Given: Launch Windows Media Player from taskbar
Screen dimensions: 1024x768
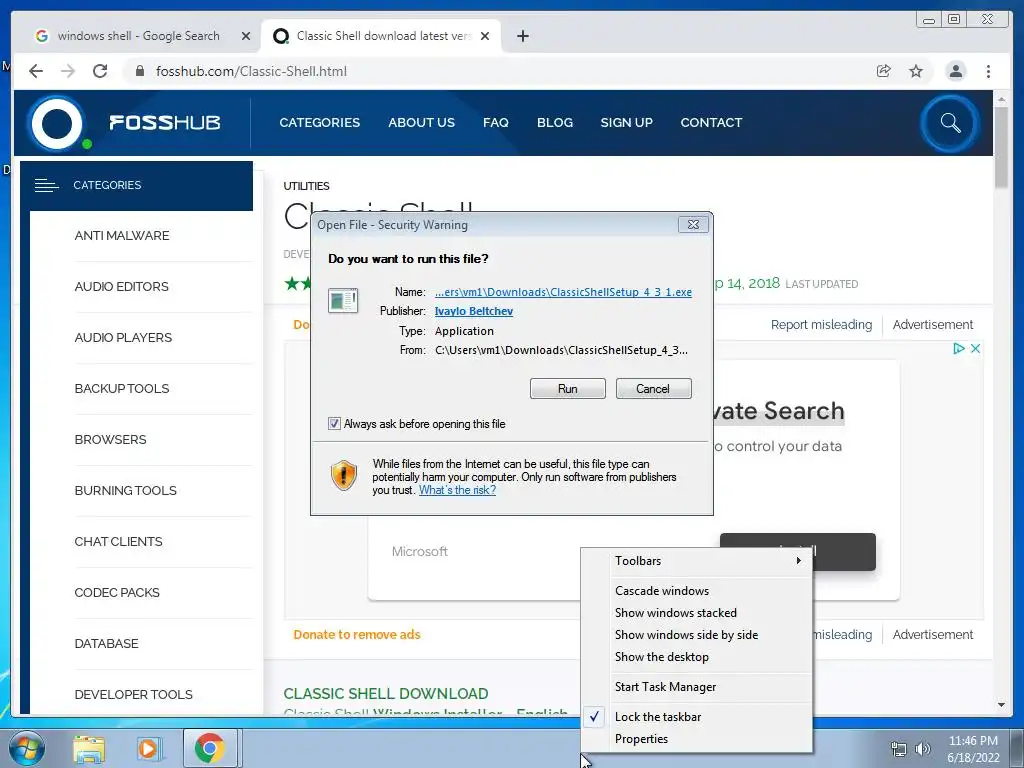Looking at the screenshot, I should [x=148, y=749].
